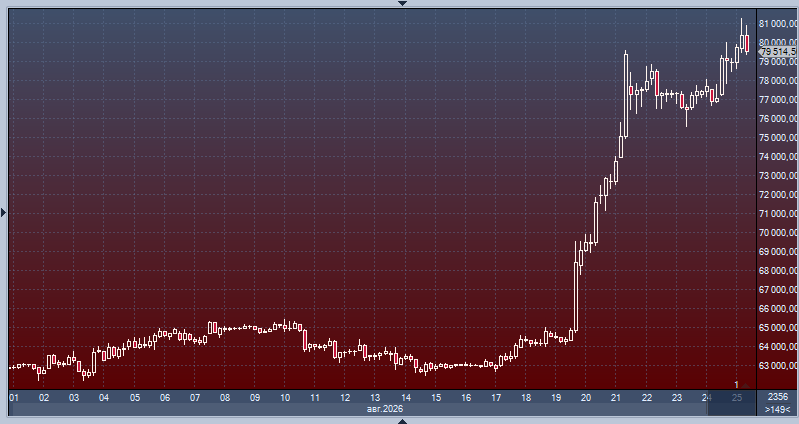Image resolution: width=799 pixels, height=424 pixels.
Task: Click the bottom panel expand arrow
Action: click(x=402, y=421)
